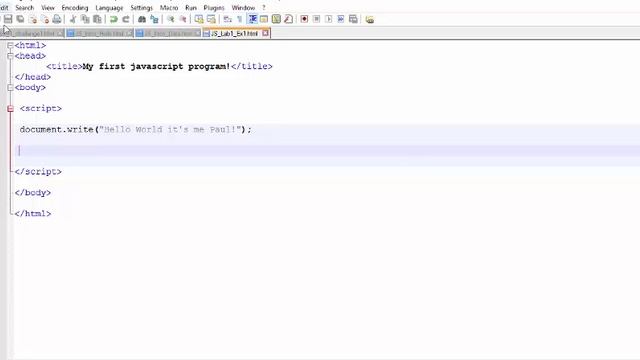Click the Playback macro icon
640x360 pixels.
(329, 19)
